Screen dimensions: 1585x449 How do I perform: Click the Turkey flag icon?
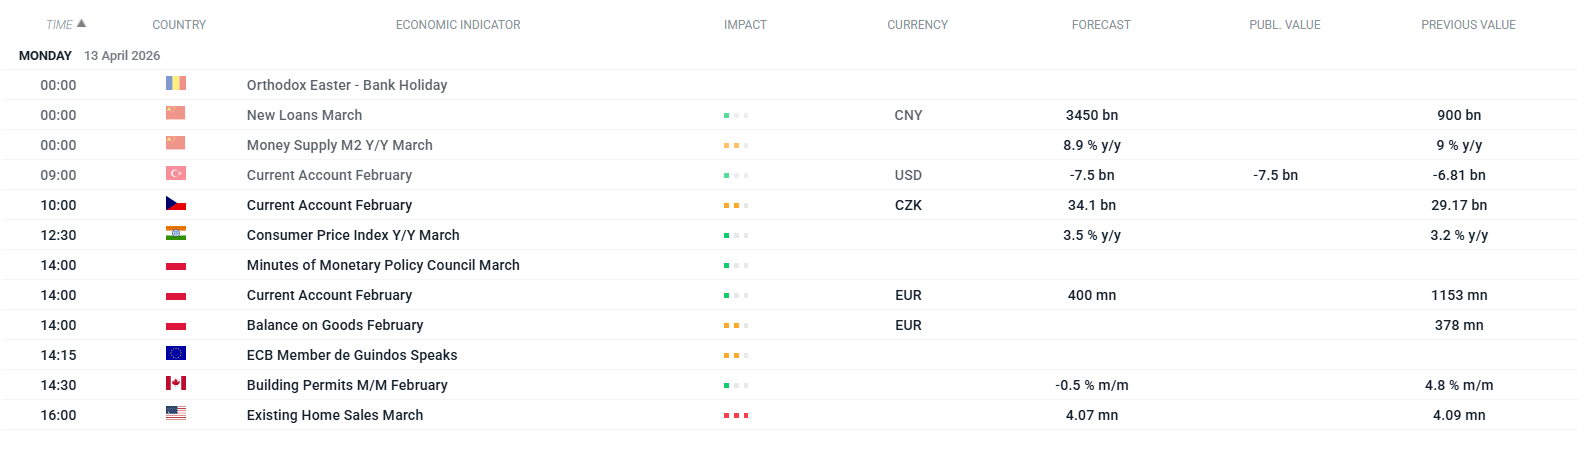176,174
